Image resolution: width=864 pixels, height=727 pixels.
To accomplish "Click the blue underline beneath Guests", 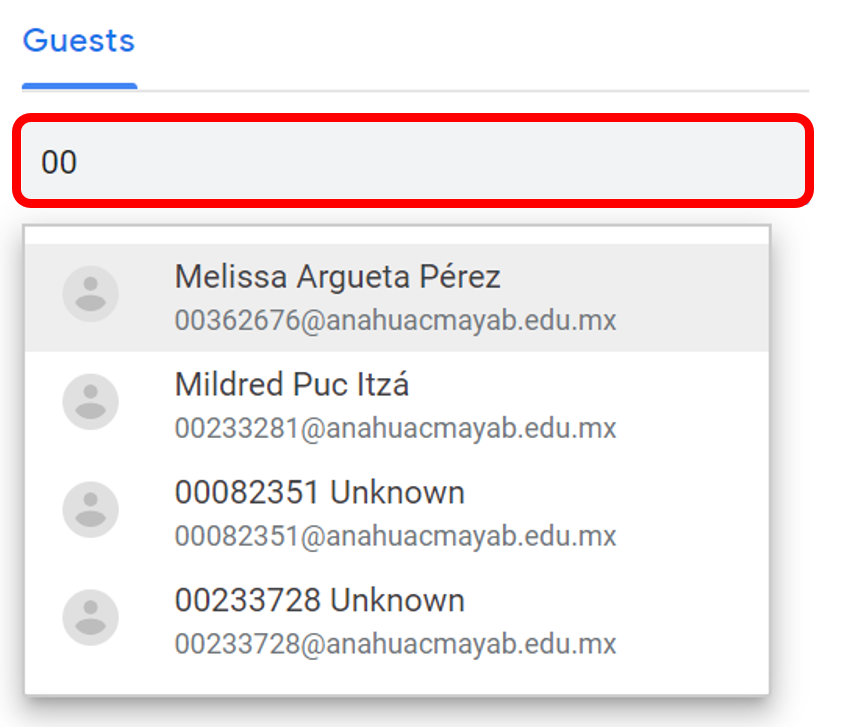I will (79, 86).
